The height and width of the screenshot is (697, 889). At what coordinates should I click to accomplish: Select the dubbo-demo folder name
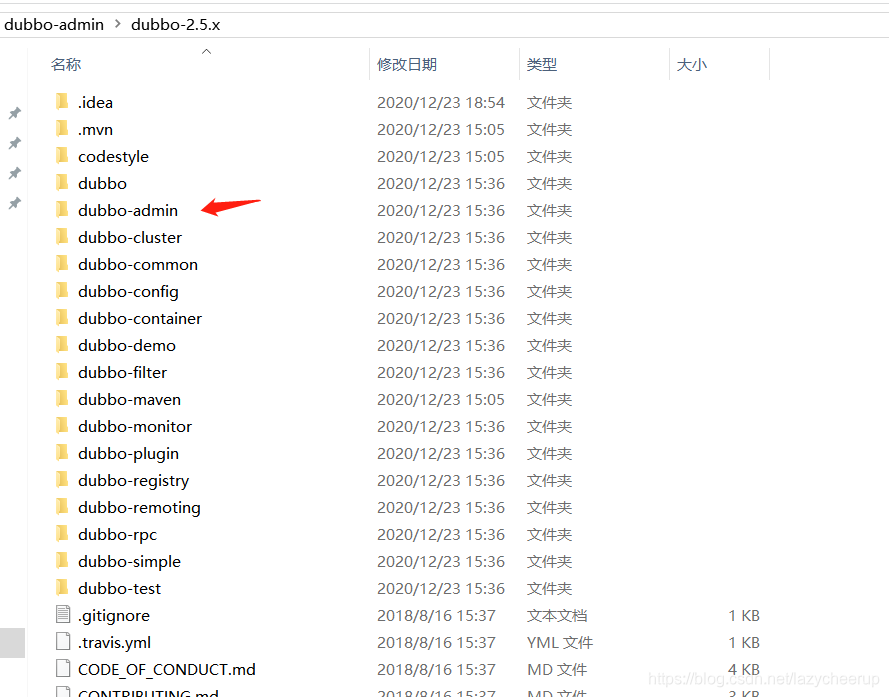click(x=127, y=345)
